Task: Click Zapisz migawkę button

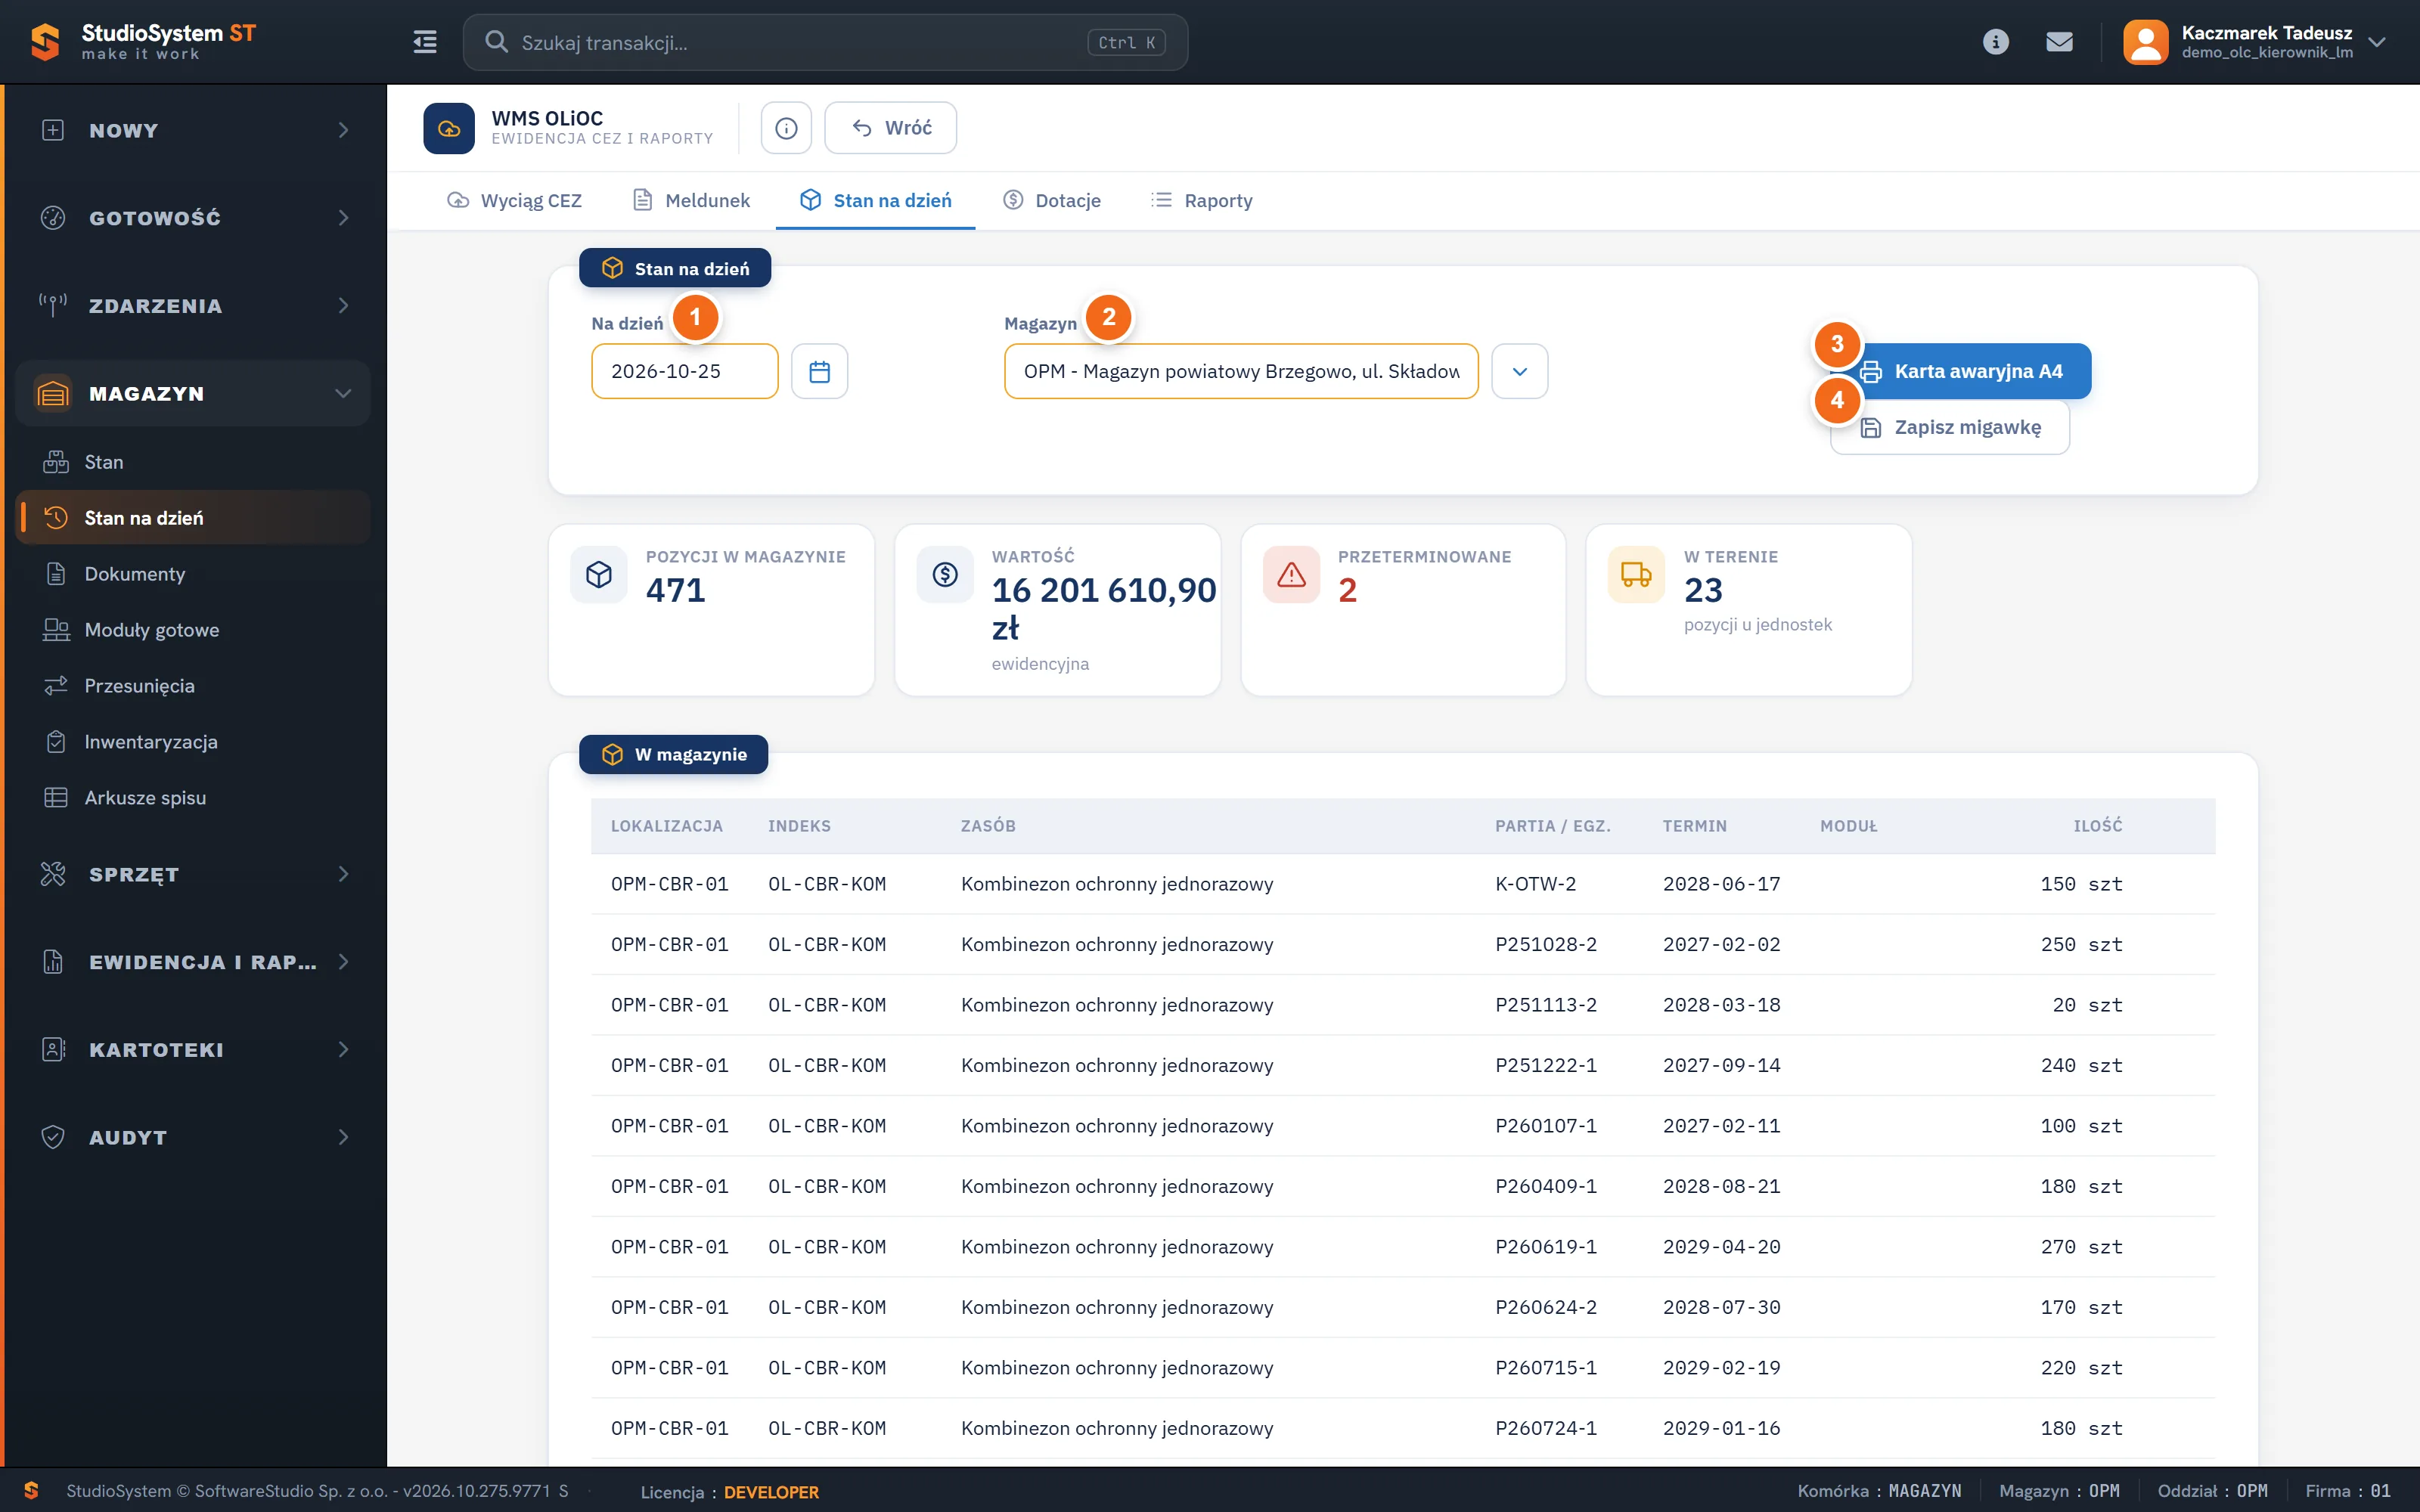Action: [x=1949, y=428]
